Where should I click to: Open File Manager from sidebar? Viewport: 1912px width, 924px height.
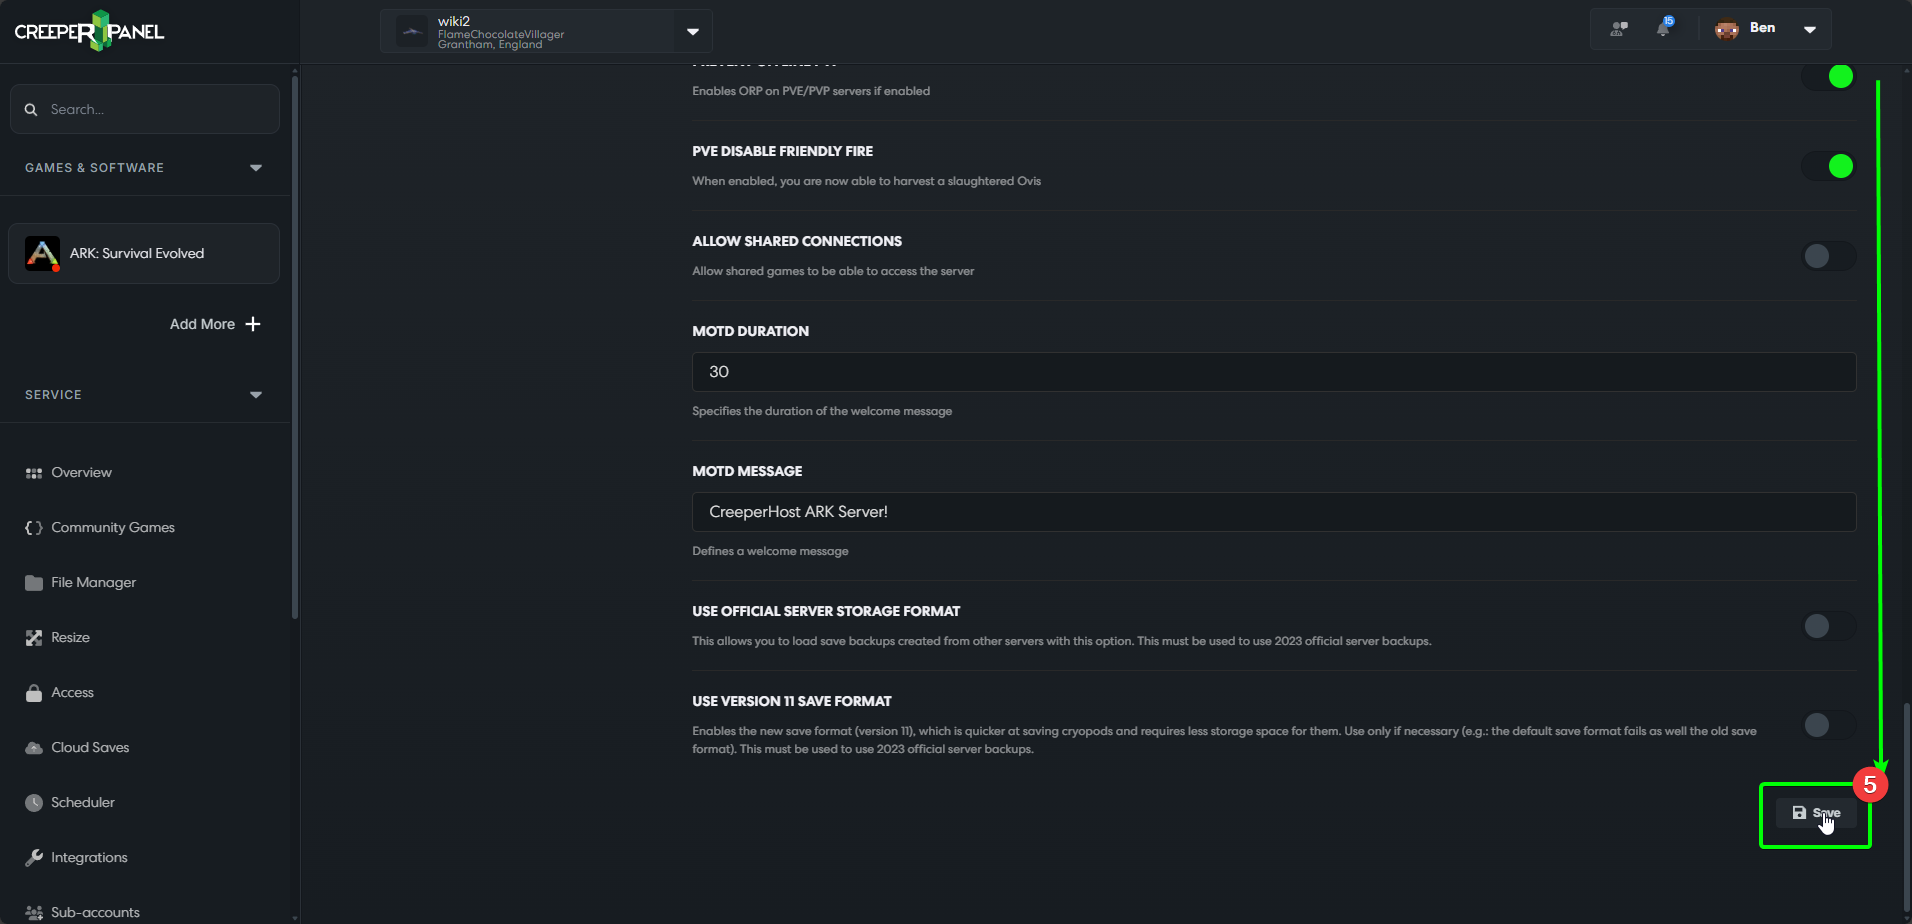click(93, 582)
